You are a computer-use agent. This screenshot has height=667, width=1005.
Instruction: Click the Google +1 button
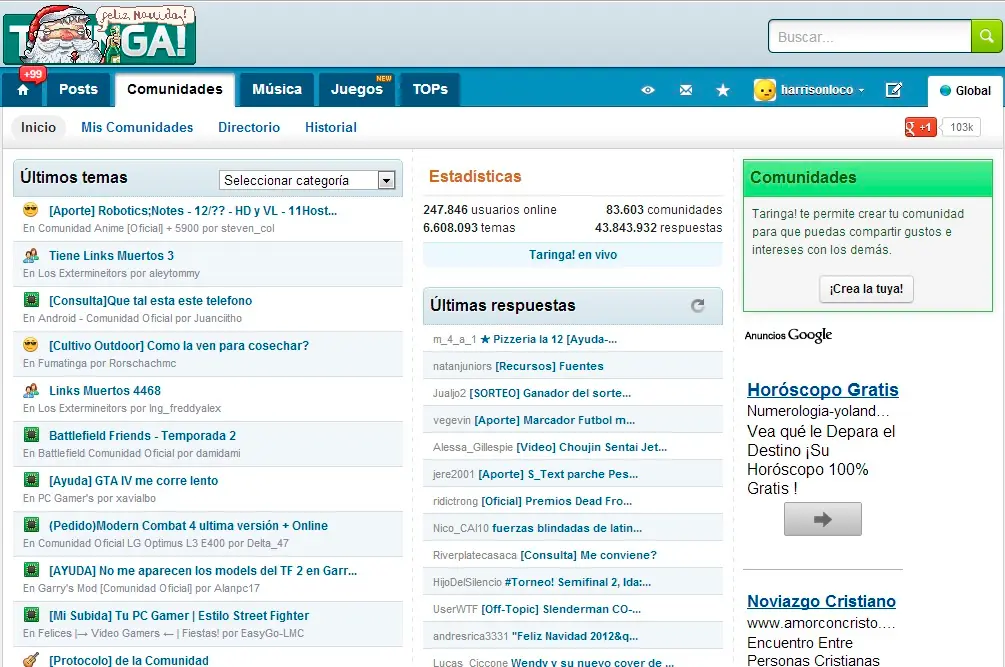coord(920,128)
